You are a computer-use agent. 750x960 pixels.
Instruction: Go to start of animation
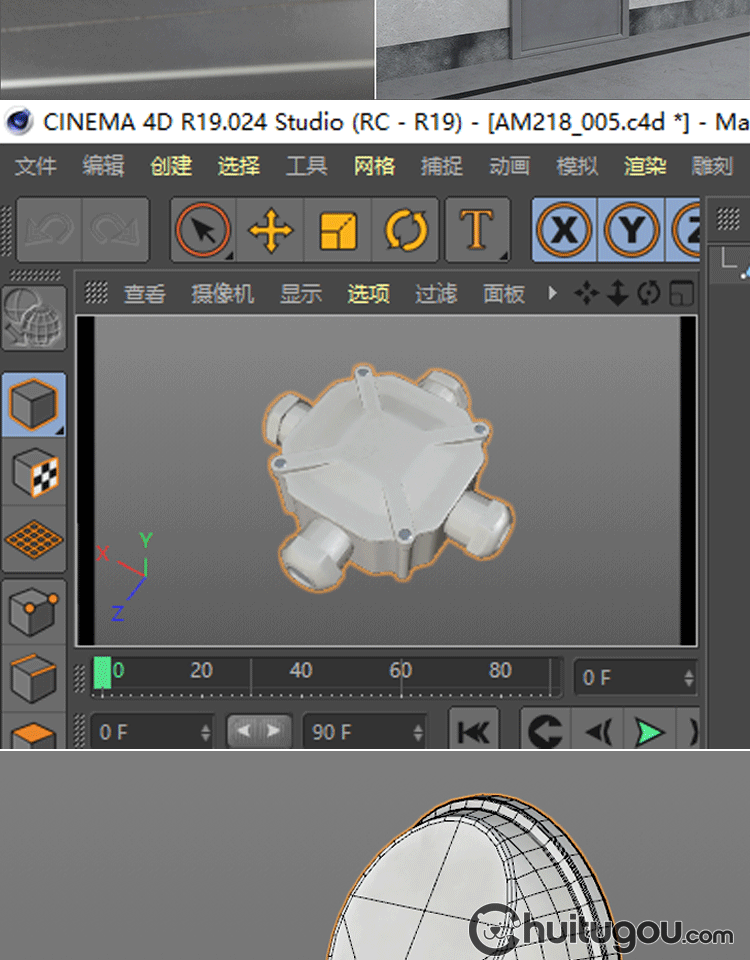tap(474, 730)
